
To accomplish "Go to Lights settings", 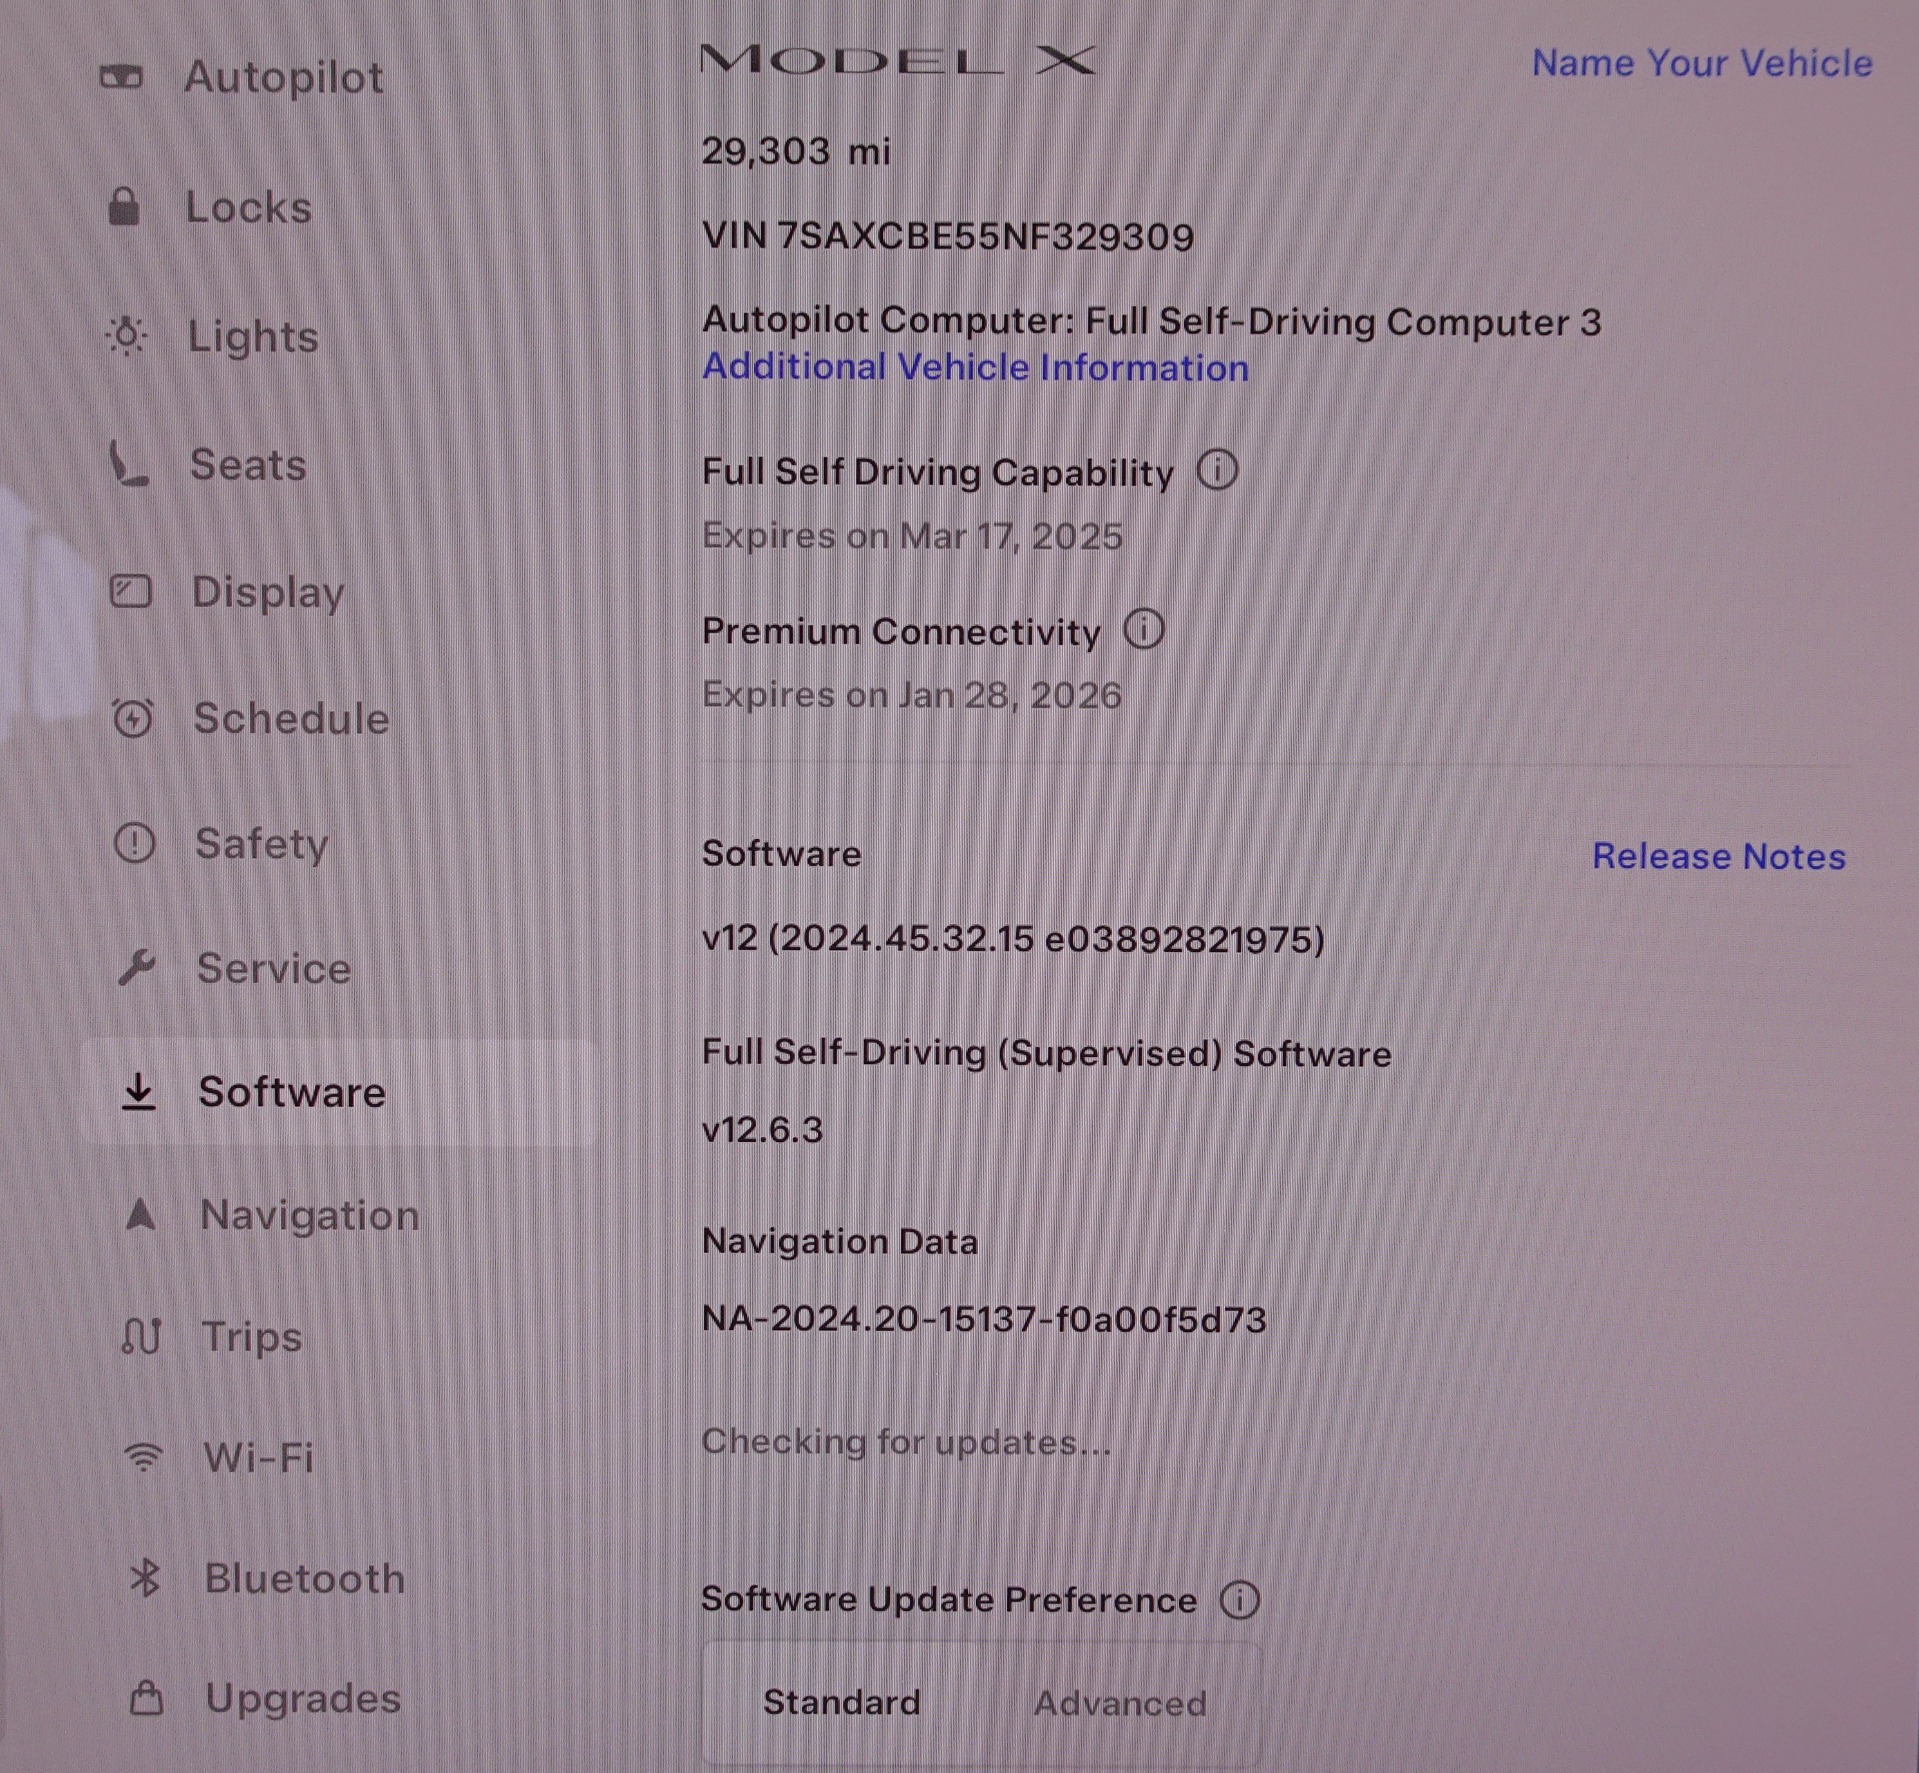I will point(253,336).
